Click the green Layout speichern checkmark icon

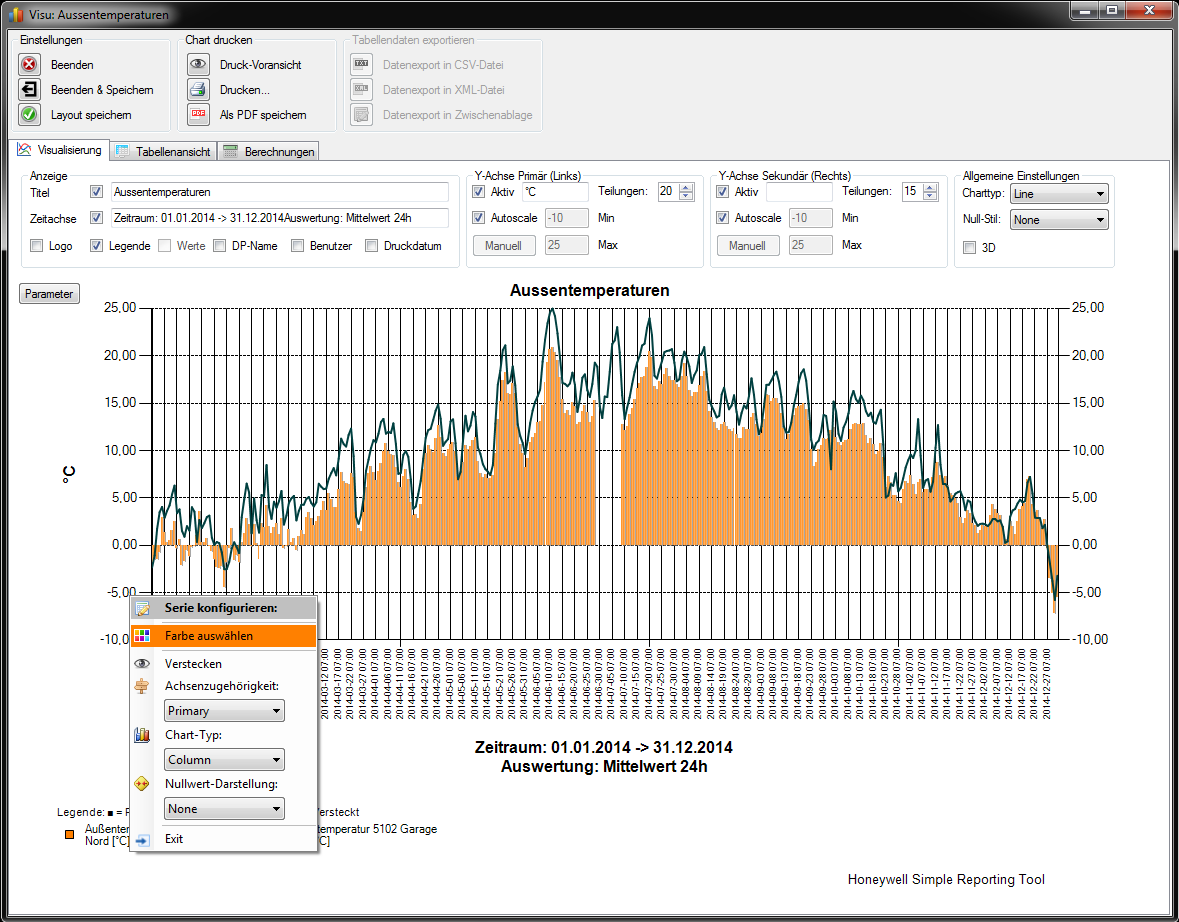coord(29,114)
